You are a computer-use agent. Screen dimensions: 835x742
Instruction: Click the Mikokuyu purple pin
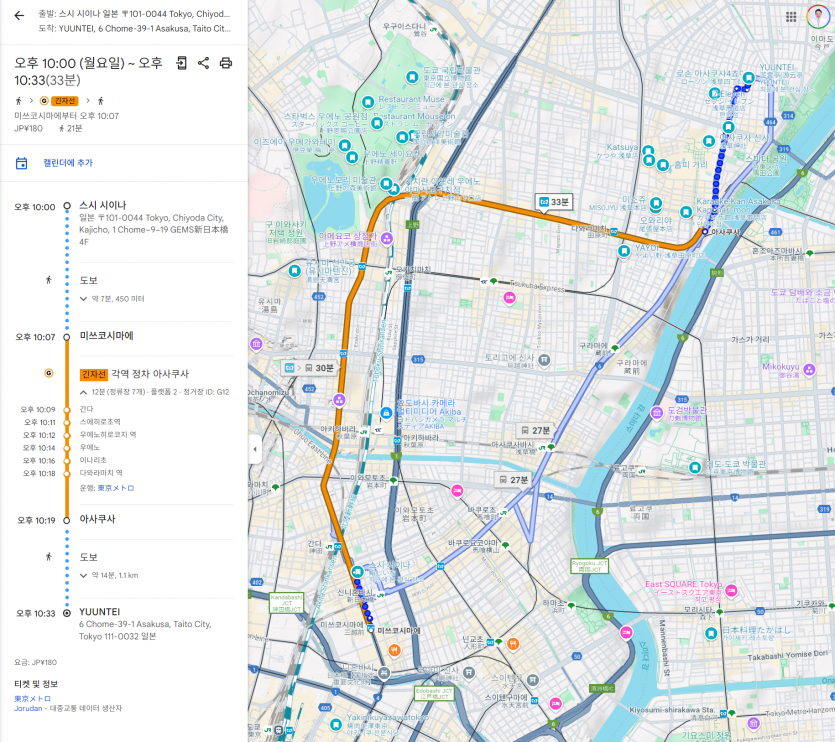click(809, 370)
